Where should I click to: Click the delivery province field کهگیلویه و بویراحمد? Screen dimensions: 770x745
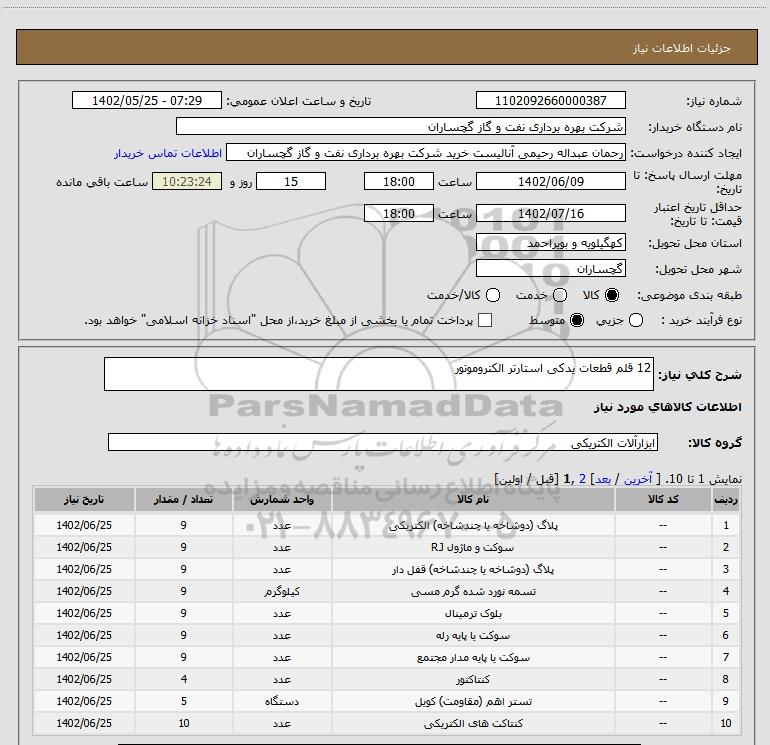pyautogui.click(x=550, y=243)
